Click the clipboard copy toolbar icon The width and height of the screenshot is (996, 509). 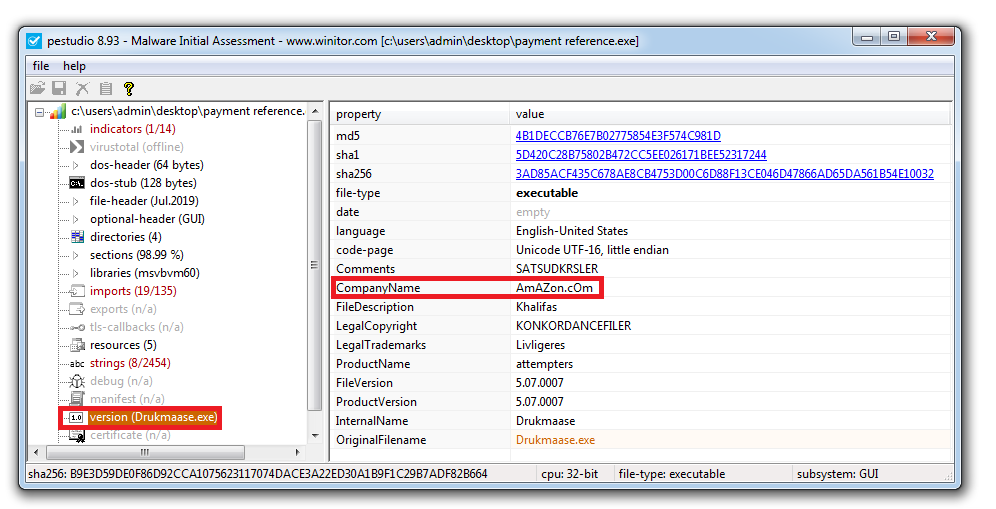pos(105,88)
